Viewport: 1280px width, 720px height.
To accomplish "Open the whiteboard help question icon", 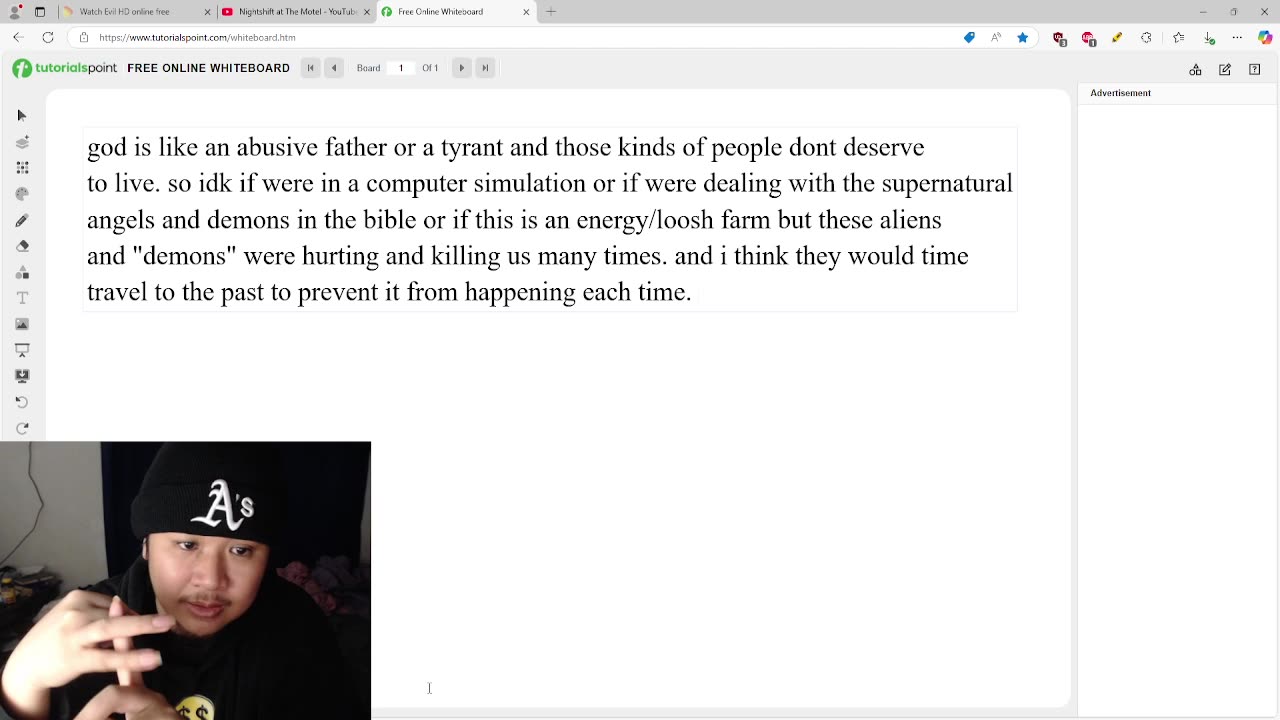I will pos(1254,70).
